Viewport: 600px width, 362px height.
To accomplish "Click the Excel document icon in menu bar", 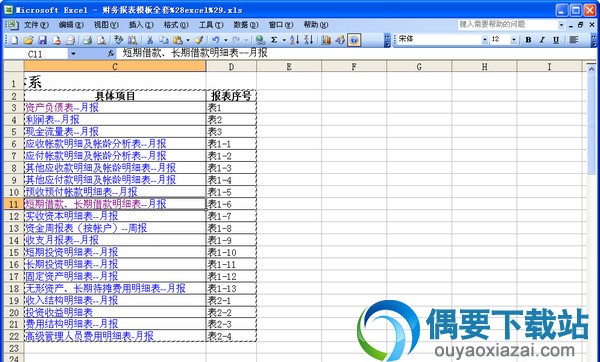I will tap(12, 25).
